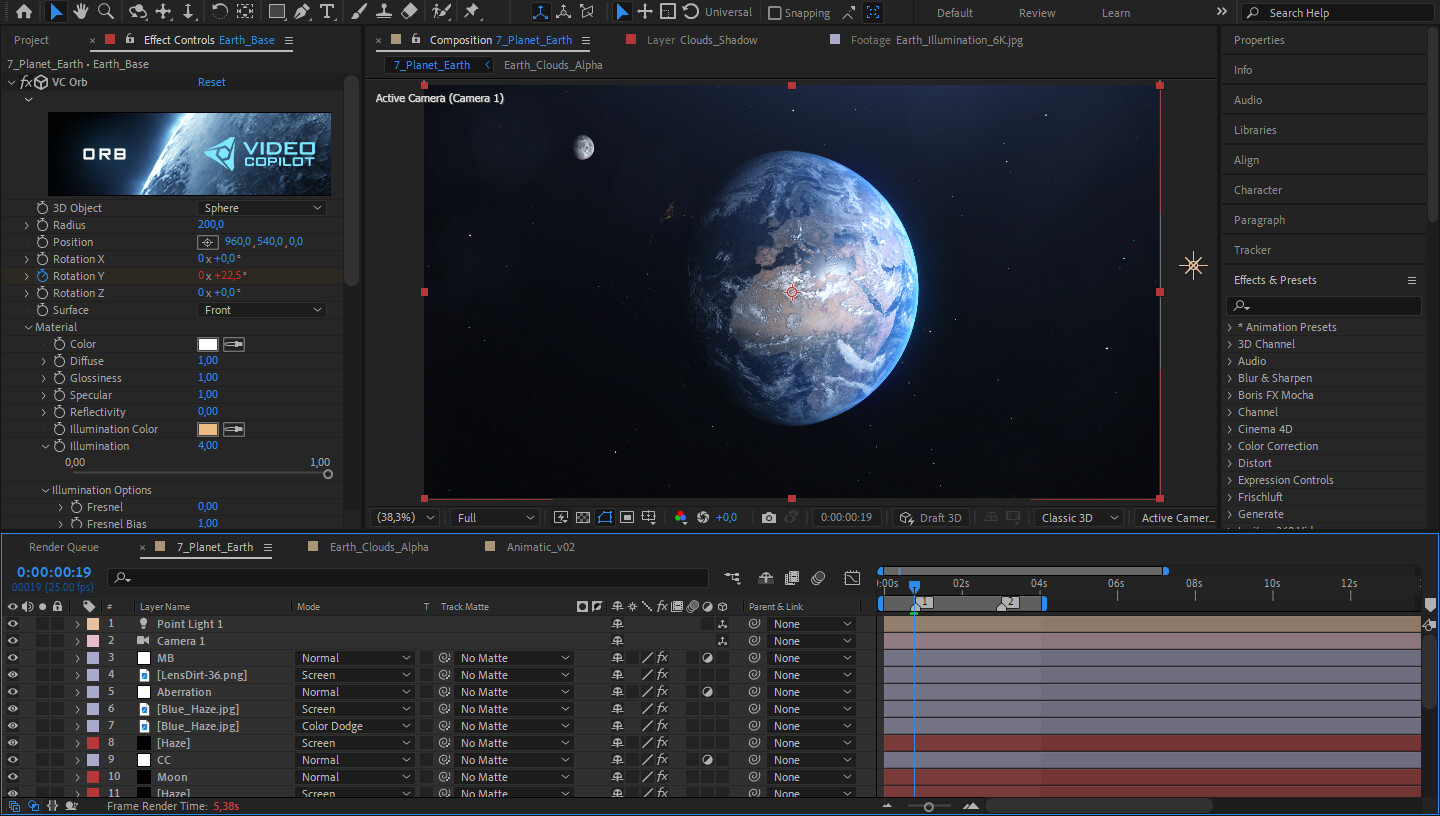Click the Material Color white swatch

point(208,344)
